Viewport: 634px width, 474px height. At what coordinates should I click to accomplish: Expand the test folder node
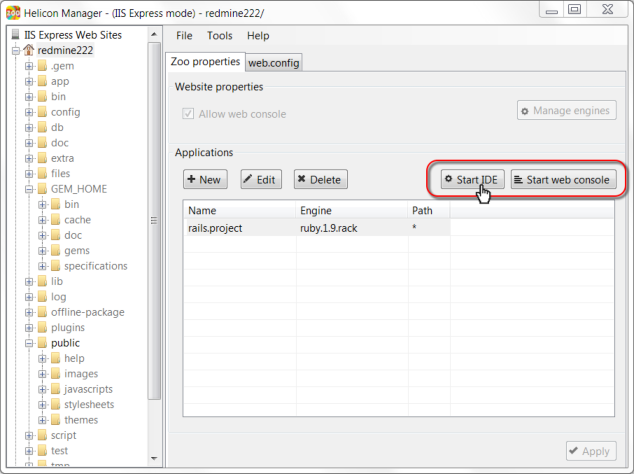pyautogui.click(x=29, y=451)
